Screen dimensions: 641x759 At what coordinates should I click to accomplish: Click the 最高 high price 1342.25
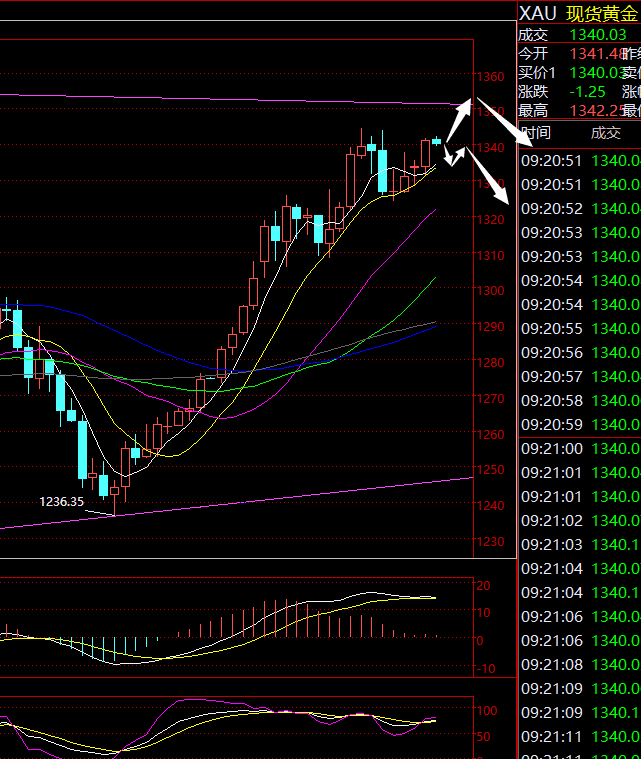(x=598, y=111)
